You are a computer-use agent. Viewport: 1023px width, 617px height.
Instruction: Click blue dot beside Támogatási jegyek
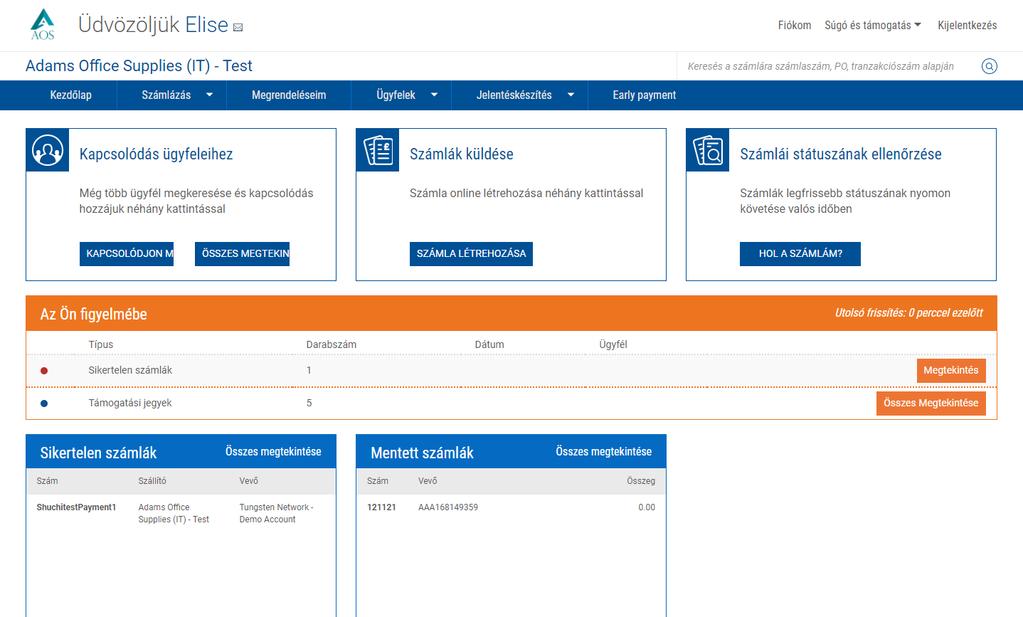click(44, 403)
